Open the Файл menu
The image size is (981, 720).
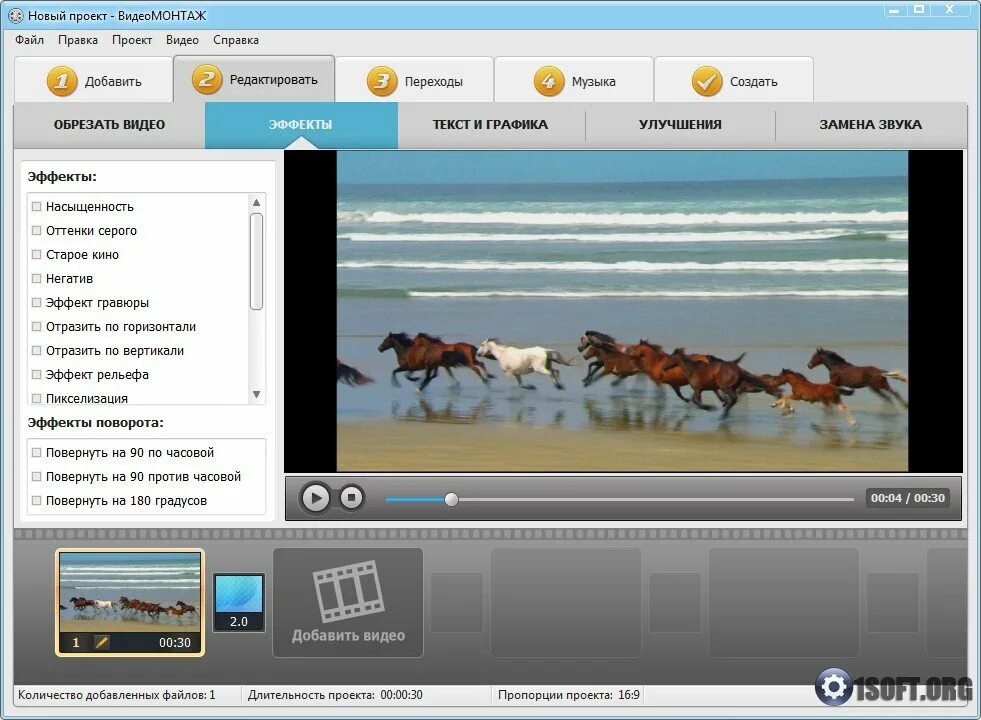point(29,40)
